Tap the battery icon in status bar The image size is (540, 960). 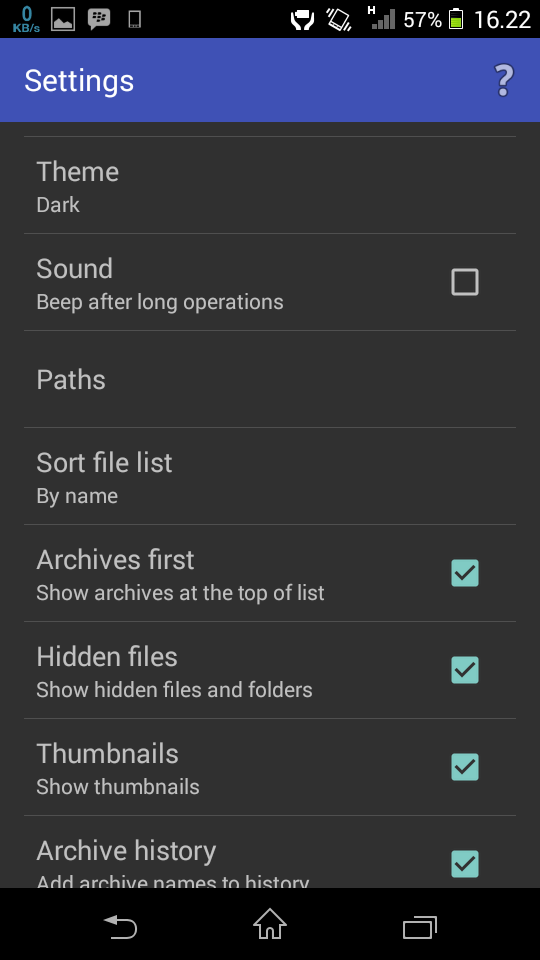456,19
